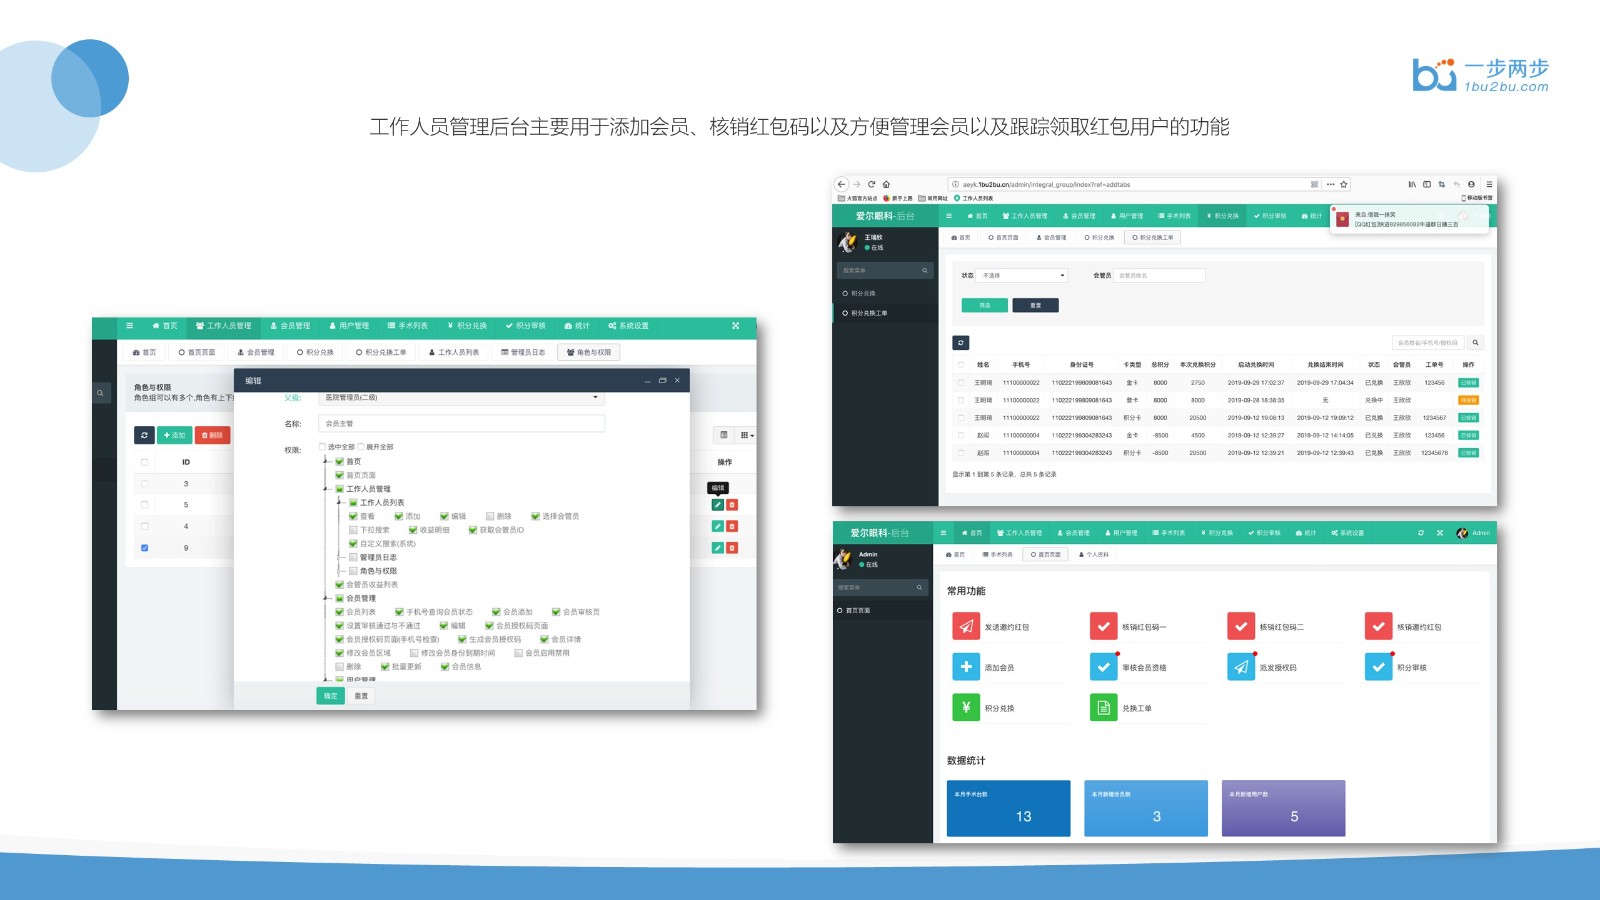The width and height of the screenshot is (1600, 900).
Task: Open the browser three-dots page actions menu
Action: [x=1330, y=184]
